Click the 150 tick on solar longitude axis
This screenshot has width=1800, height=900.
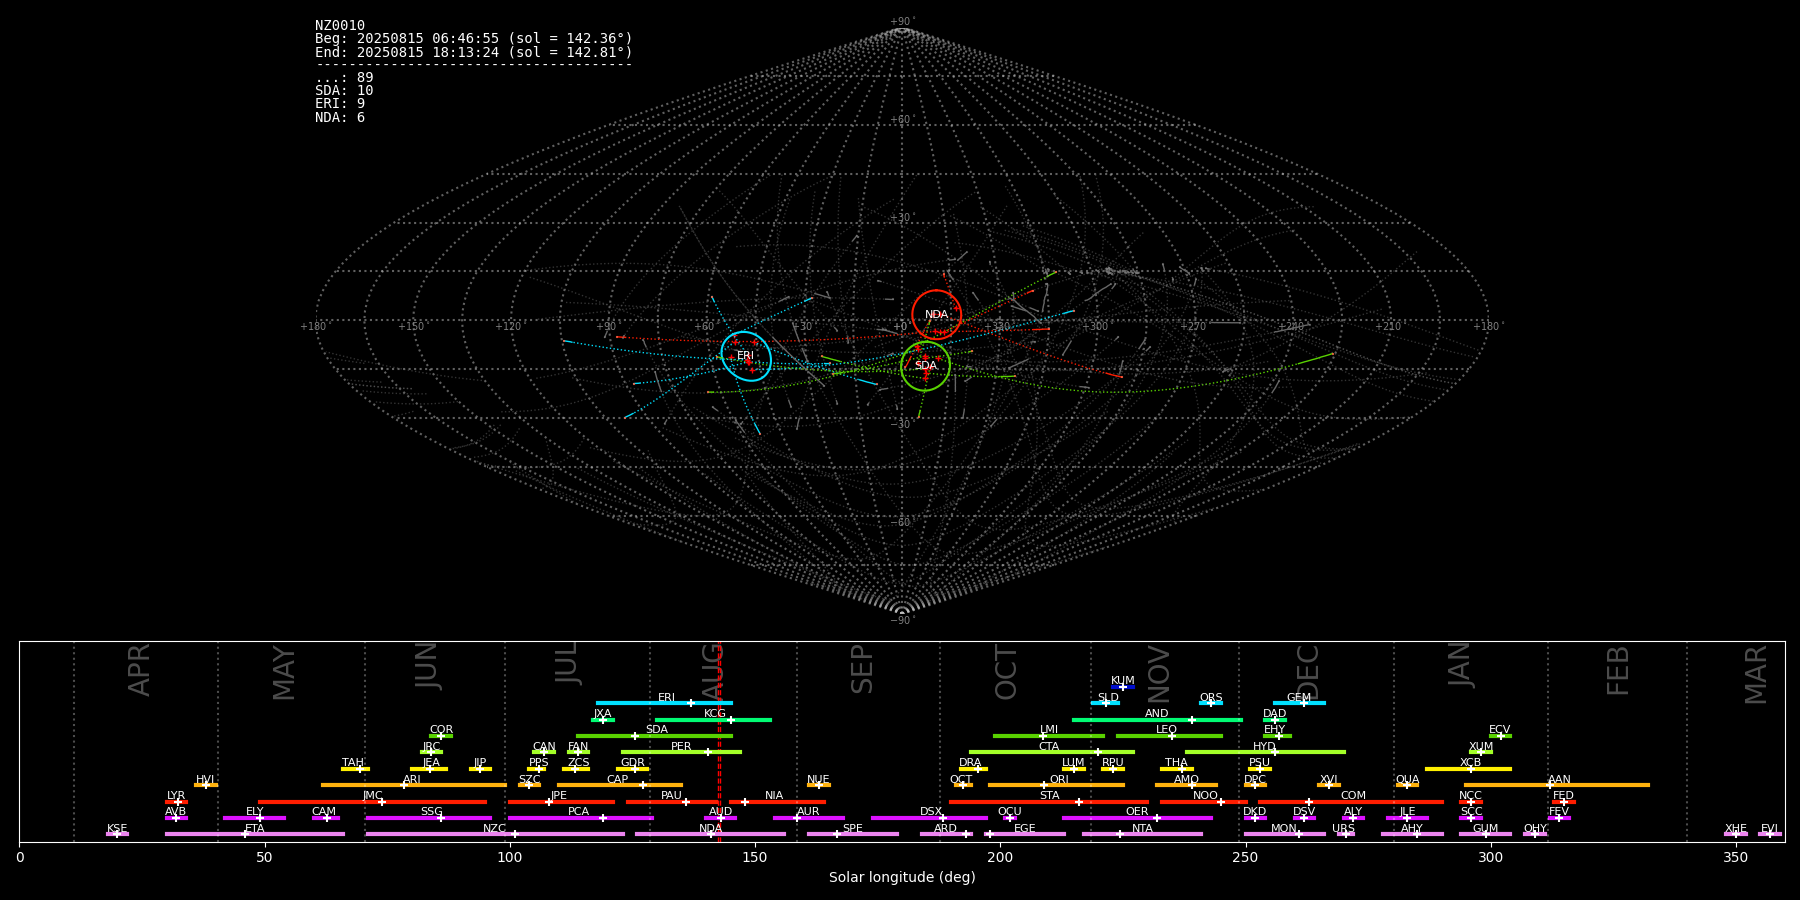(755, 857)
